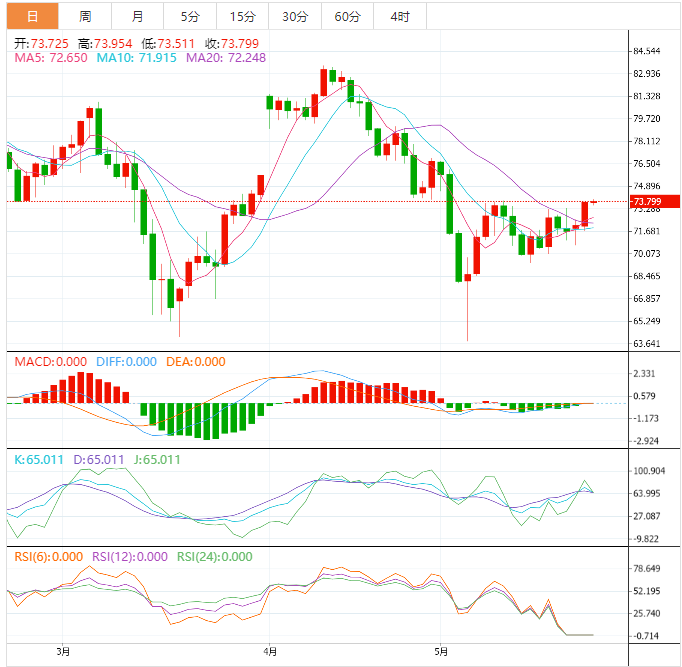Screen dimensions: 682x667
Task: Choose the 30分 timeframe tab
Action: [x=295, y=16]
